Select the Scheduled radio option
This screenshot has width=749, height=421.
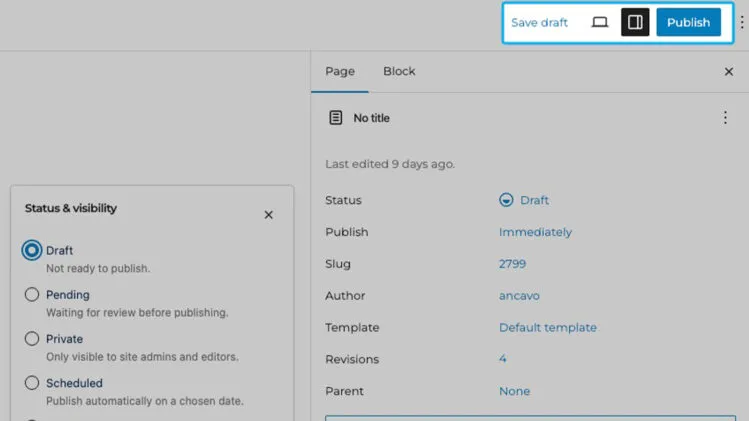point(32,383)
